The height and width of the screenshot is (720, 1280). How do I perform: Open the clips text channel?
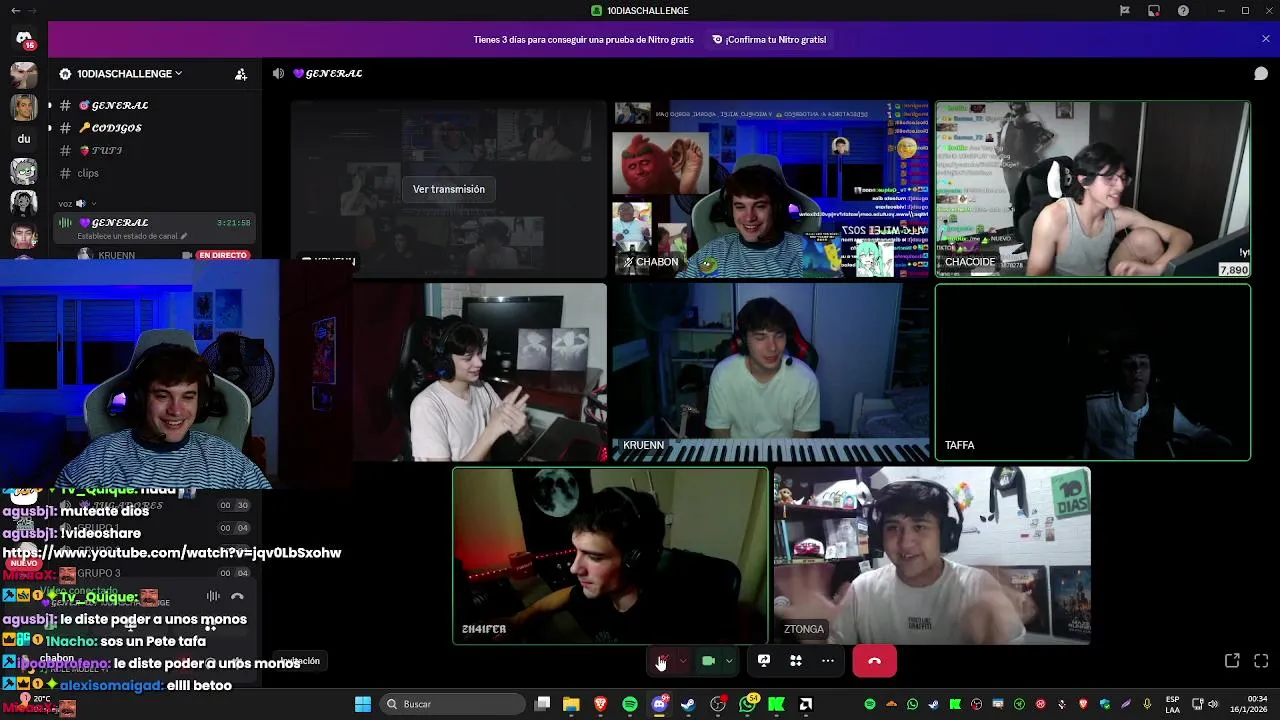click(155, 173)
